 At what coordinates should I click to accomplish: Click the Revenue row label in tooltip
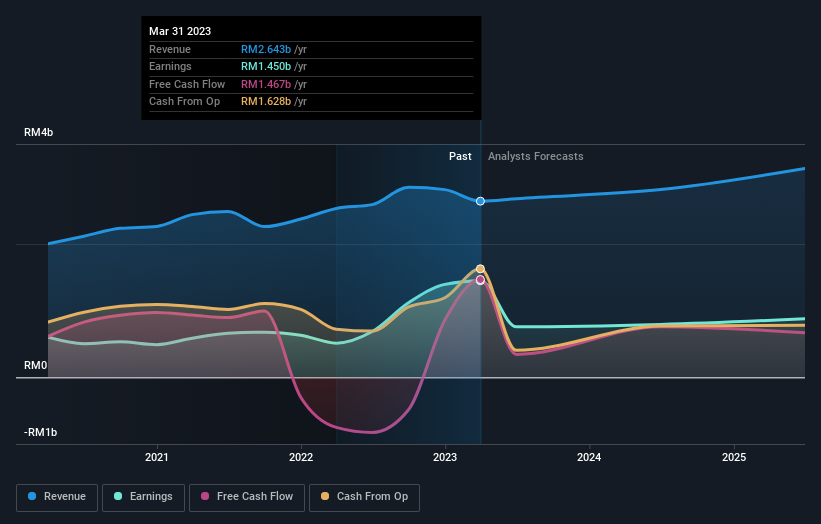pos(170,49)
